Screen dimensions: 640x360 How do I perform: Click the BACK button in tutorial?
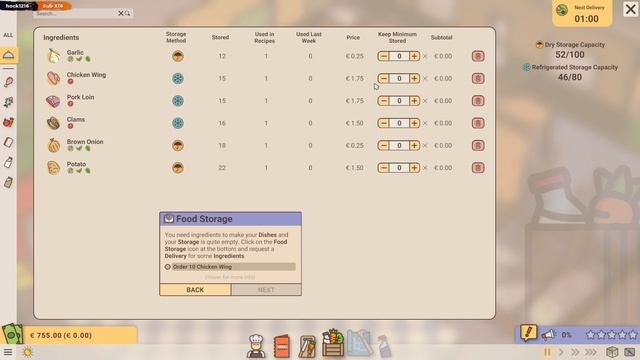click(195, 290)
